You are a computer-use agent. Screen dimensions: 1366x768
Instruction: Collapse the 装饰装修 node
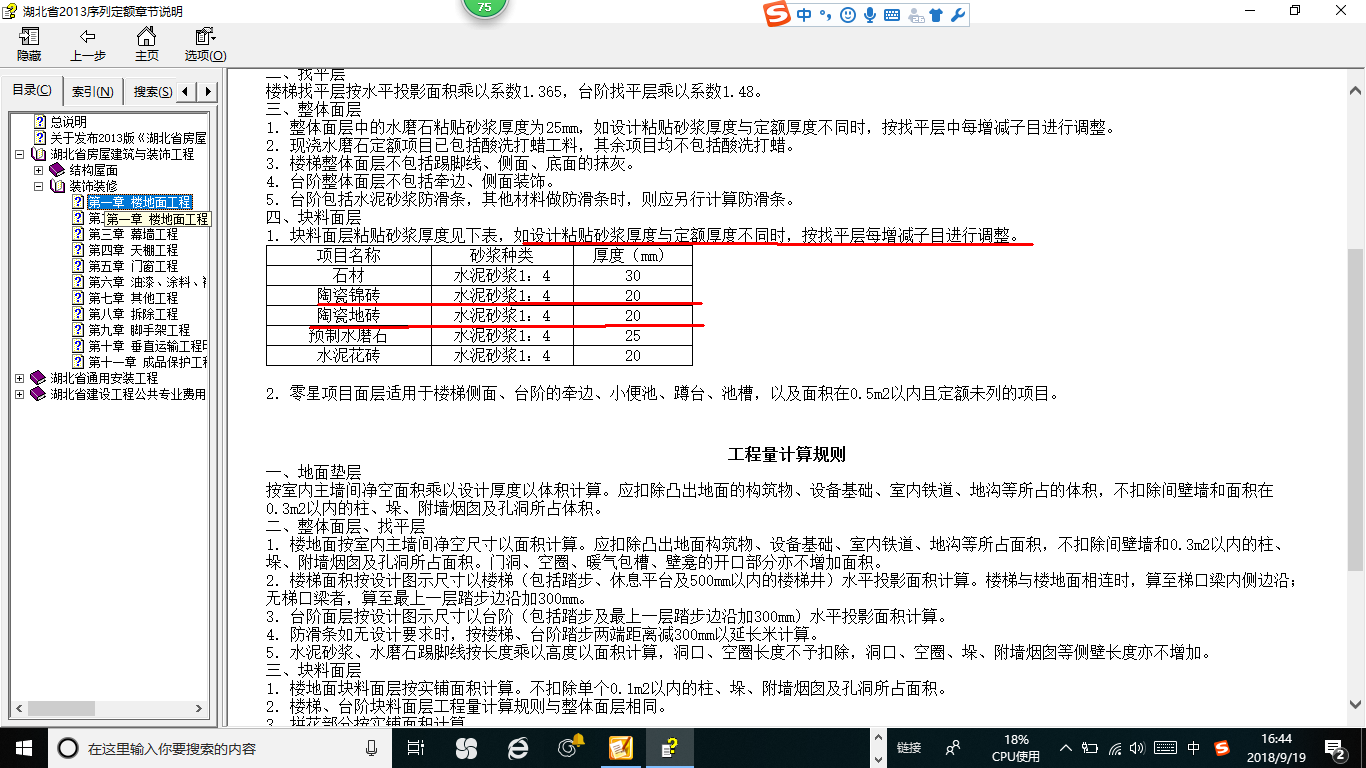click(x=39, y=187)
